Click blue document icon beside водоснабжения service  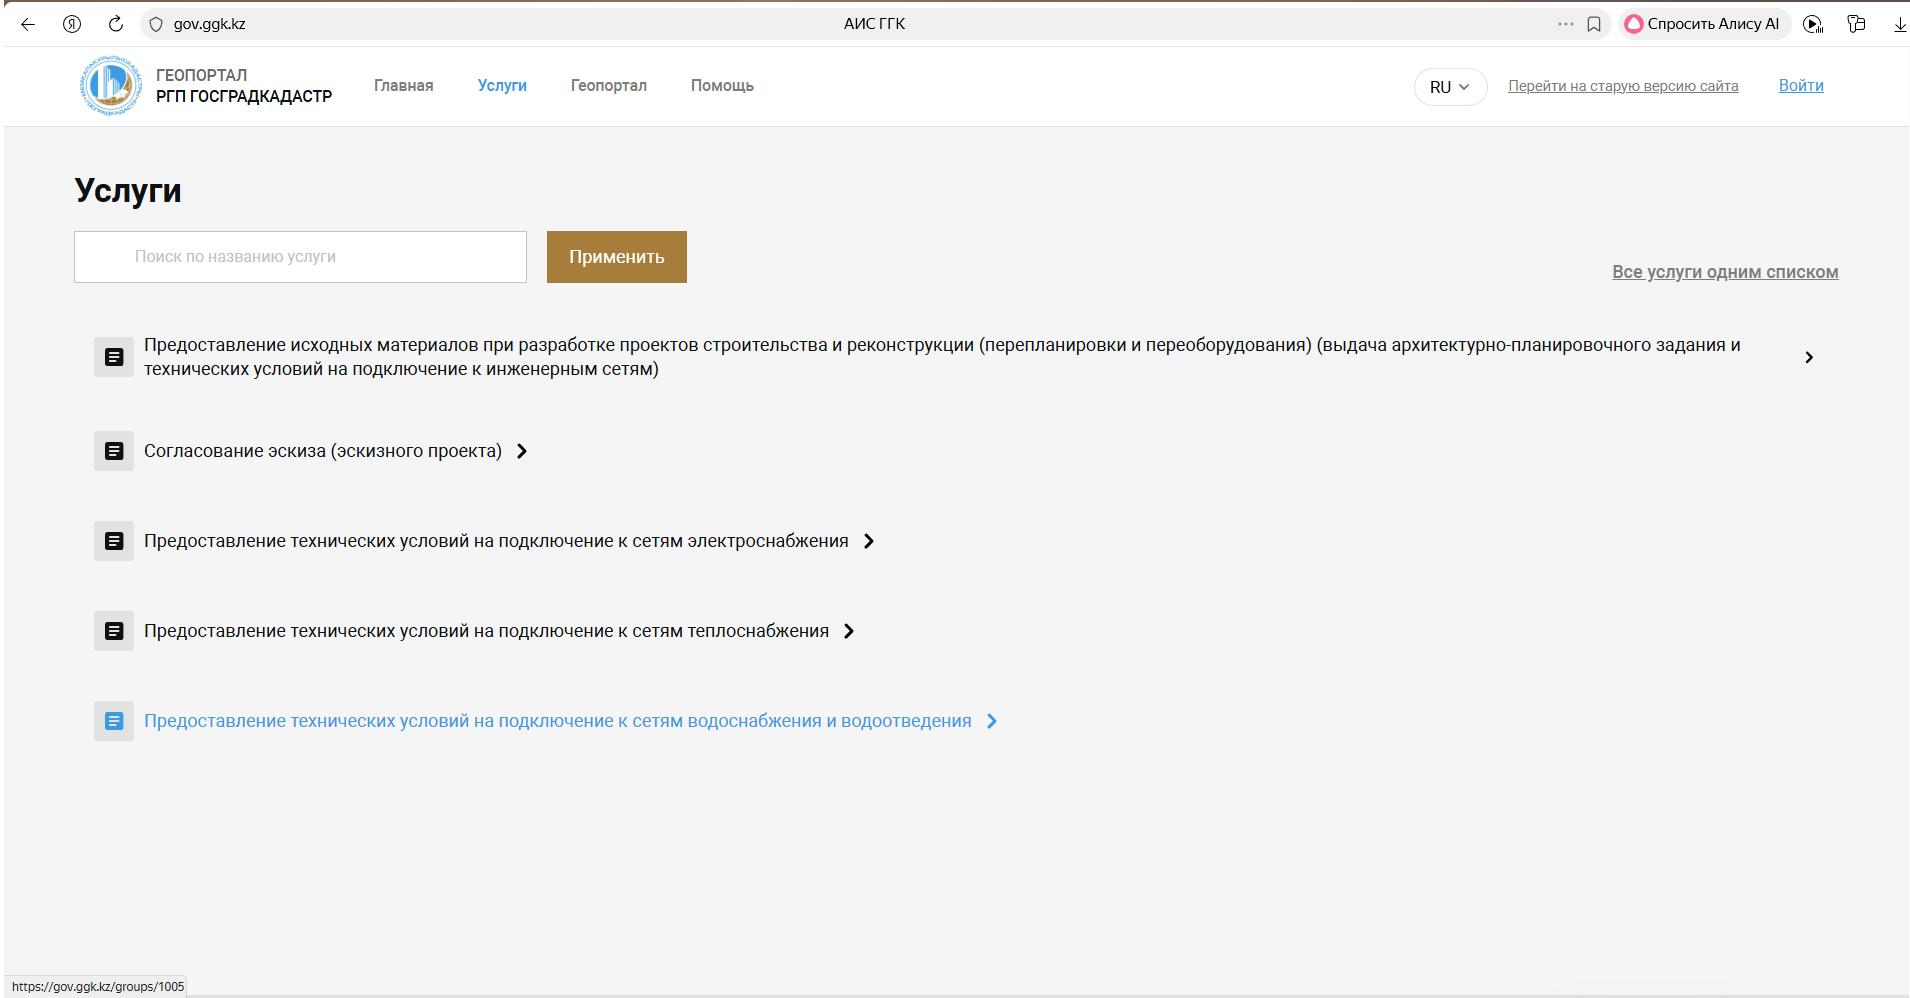[114, 721]
